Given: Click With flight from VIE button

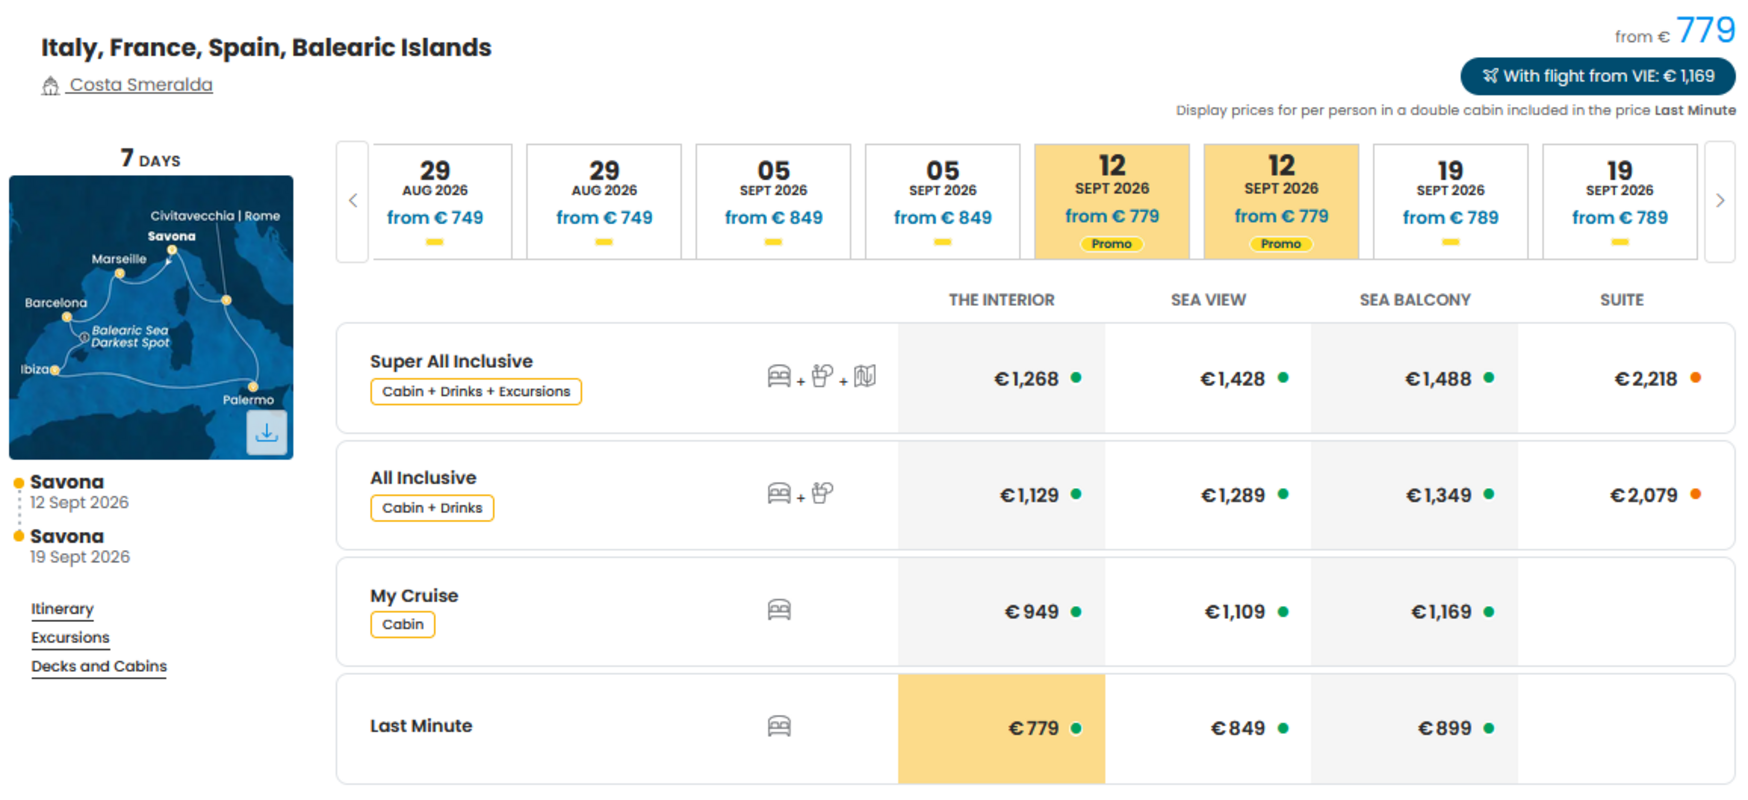Looking at the screenshot, I should pos(1598,76).
